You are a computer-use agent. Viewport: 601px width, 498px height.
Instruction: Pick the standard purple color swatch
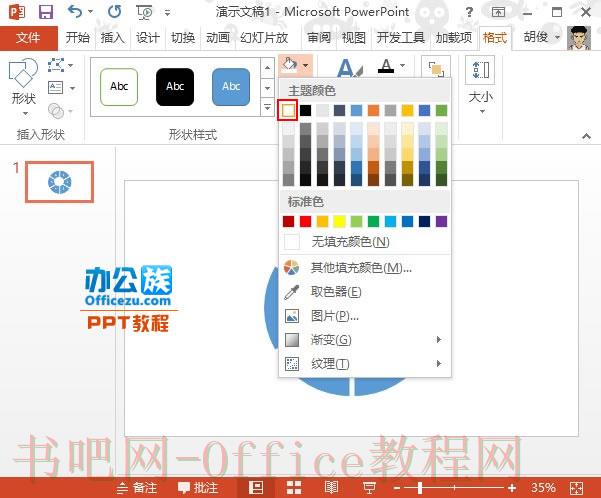[441, 221]
